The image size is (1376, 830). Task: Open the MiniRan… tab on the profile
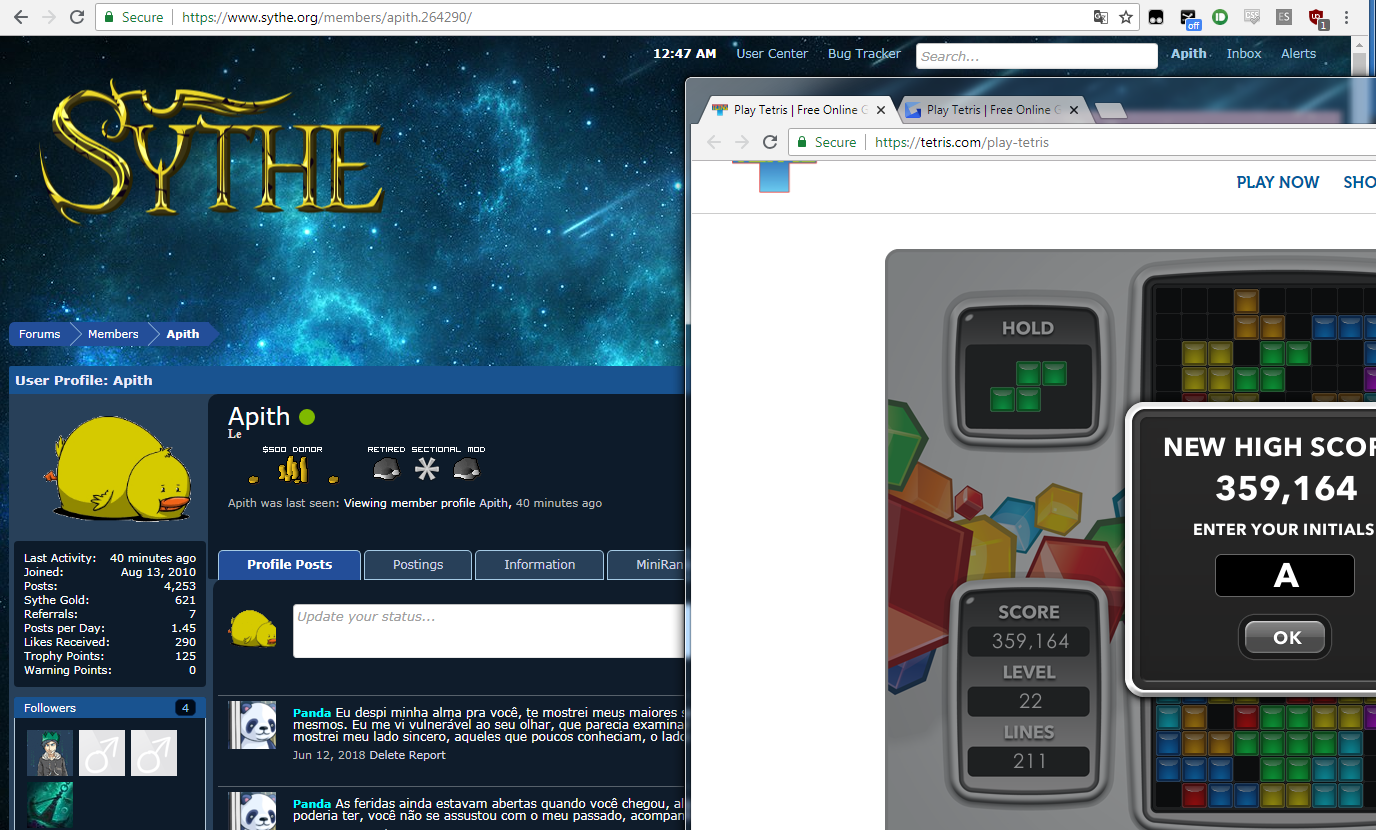pos(646,565)
